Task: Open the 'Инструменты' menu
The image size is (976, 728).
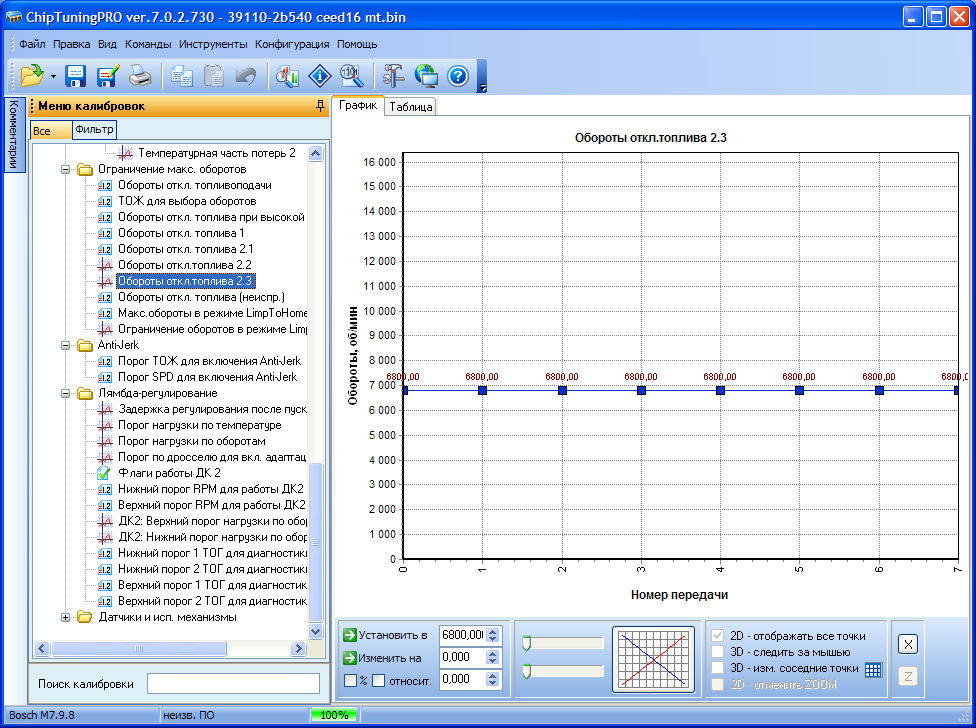Action: (x=213, y=44)
